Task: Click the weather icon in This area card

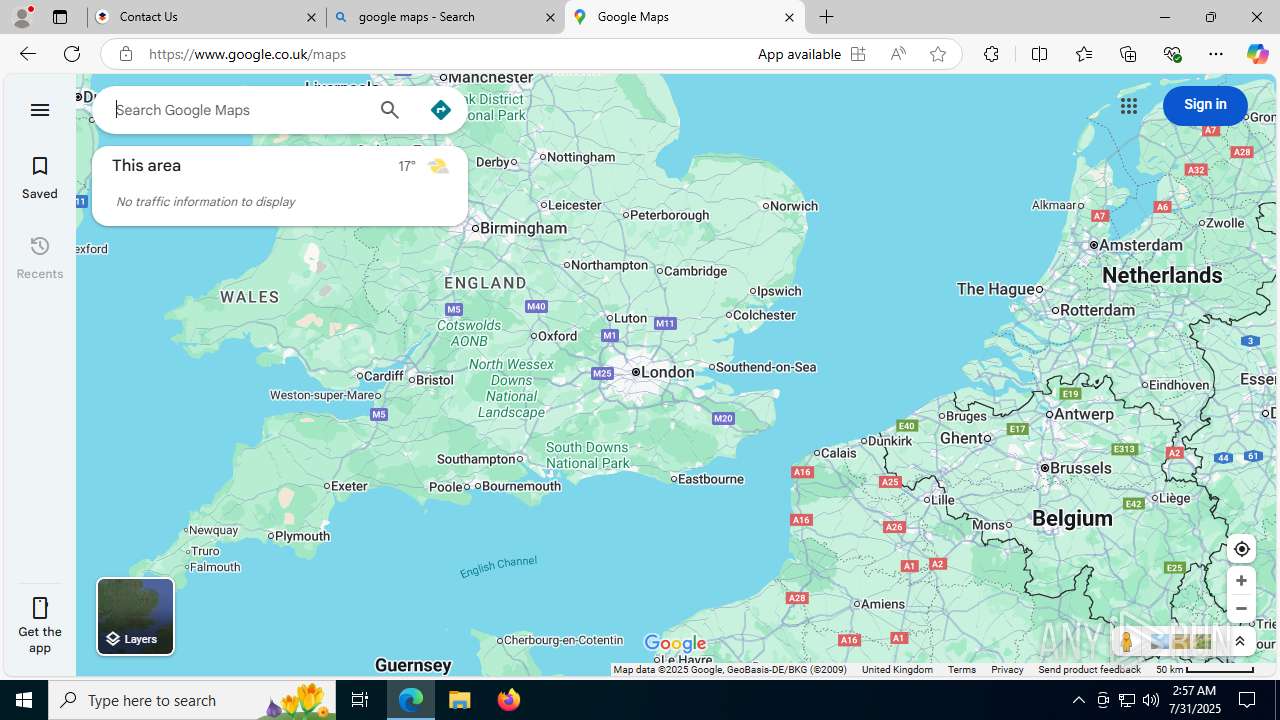Action: [438, 166]
